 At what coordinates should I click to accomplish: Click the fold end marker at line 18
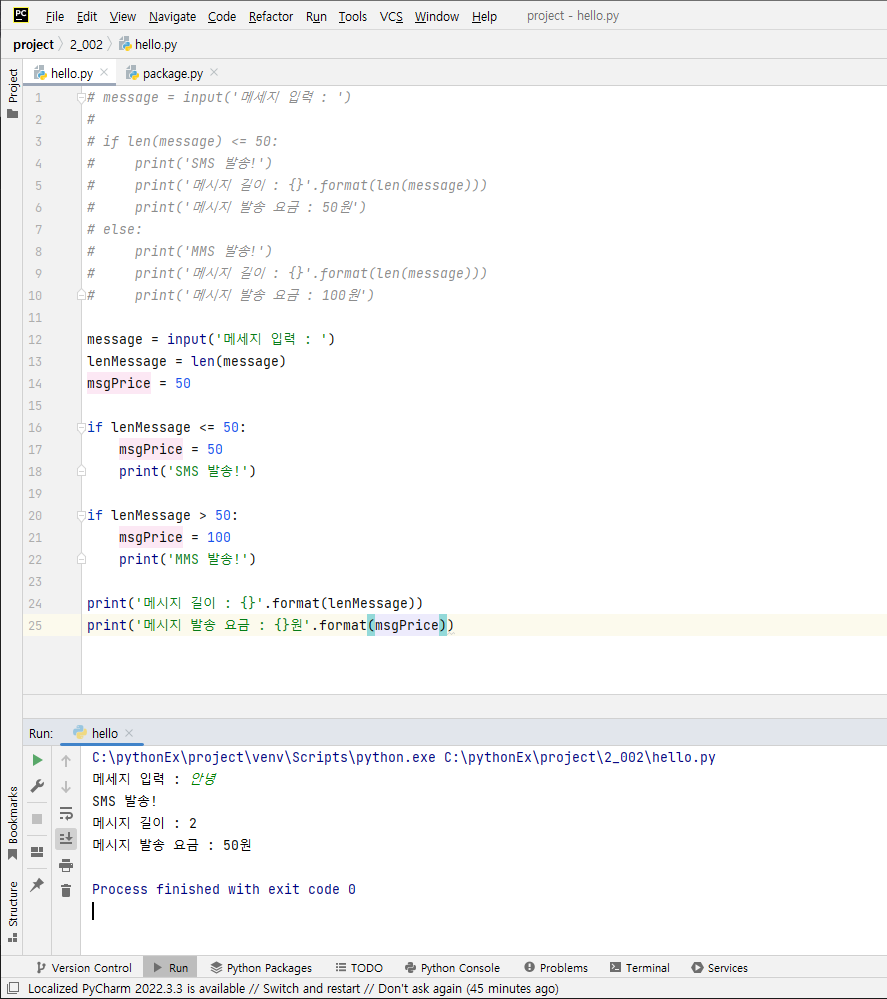click(81, 471)
